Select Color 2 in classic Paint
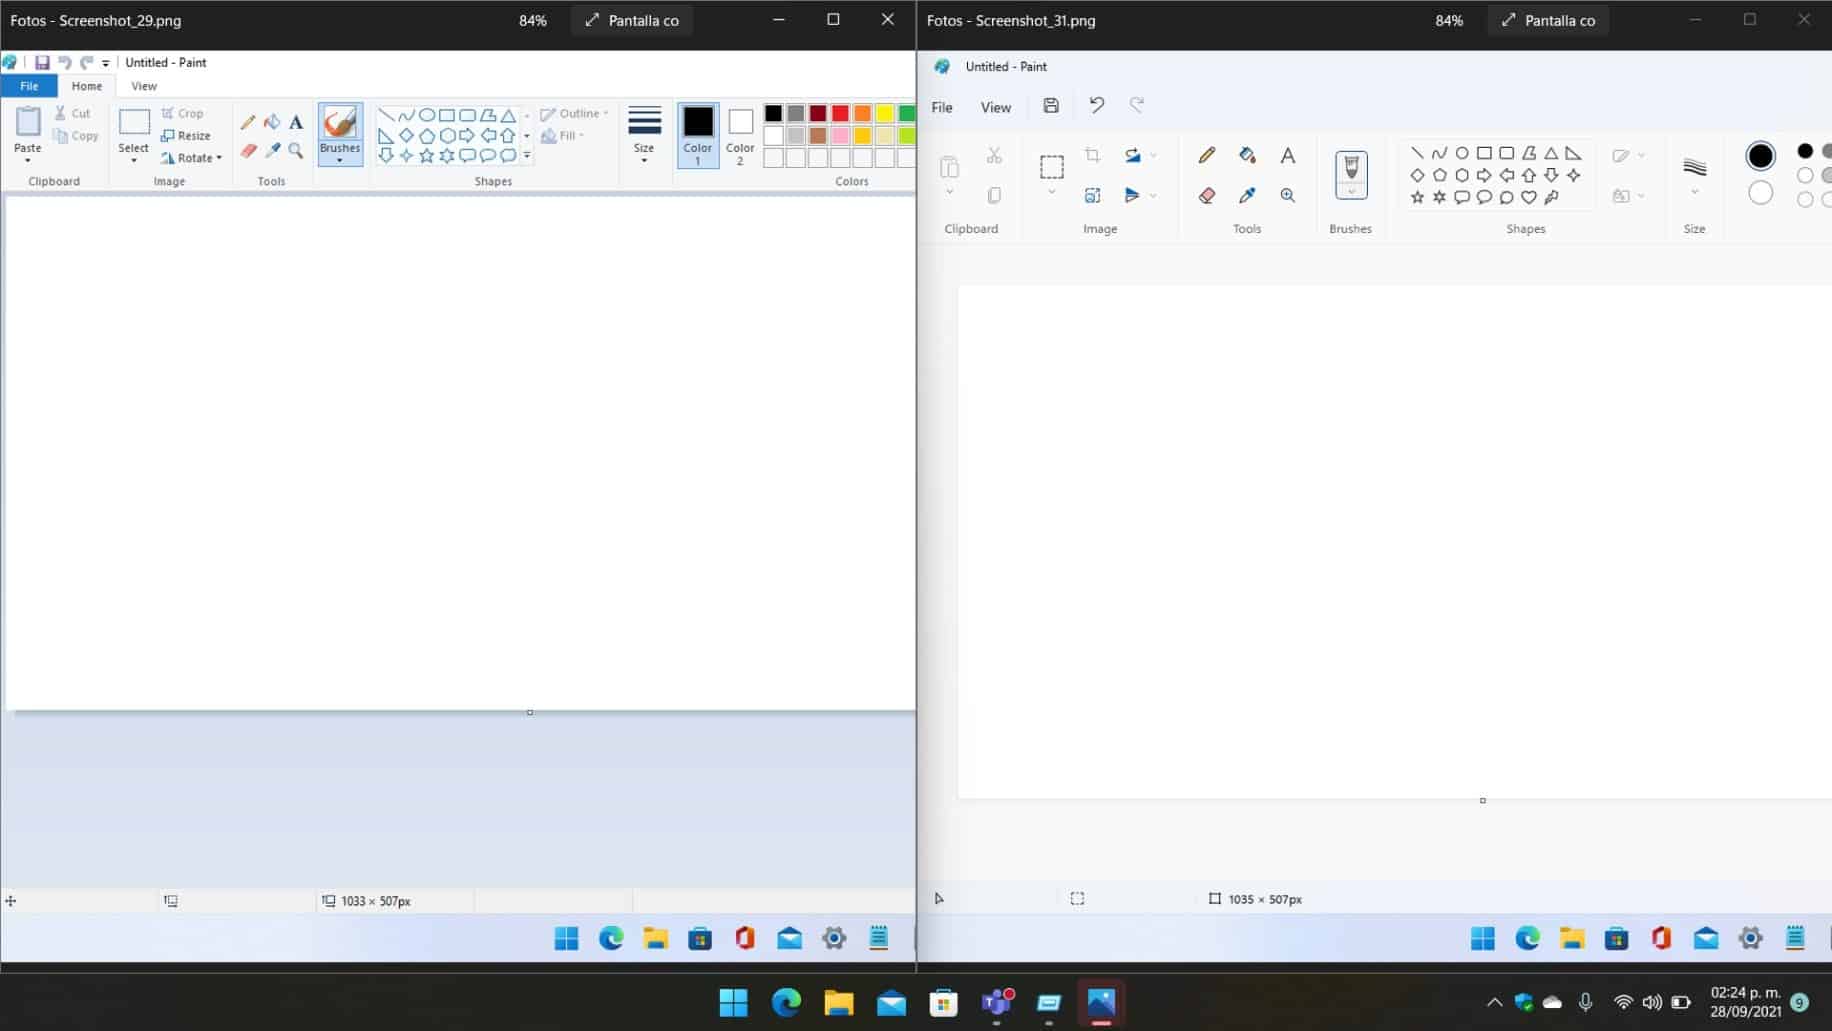Viewport: 1832px width, 1031px height. (740, 134)
